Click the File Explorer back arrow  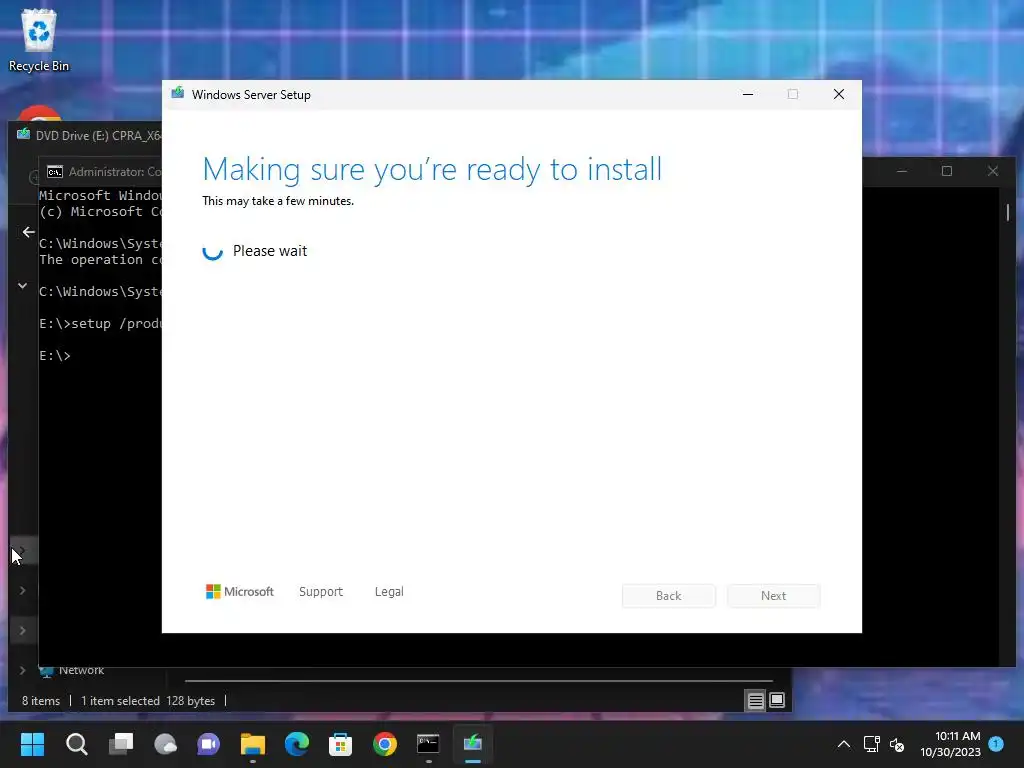[x=28, y=232]
